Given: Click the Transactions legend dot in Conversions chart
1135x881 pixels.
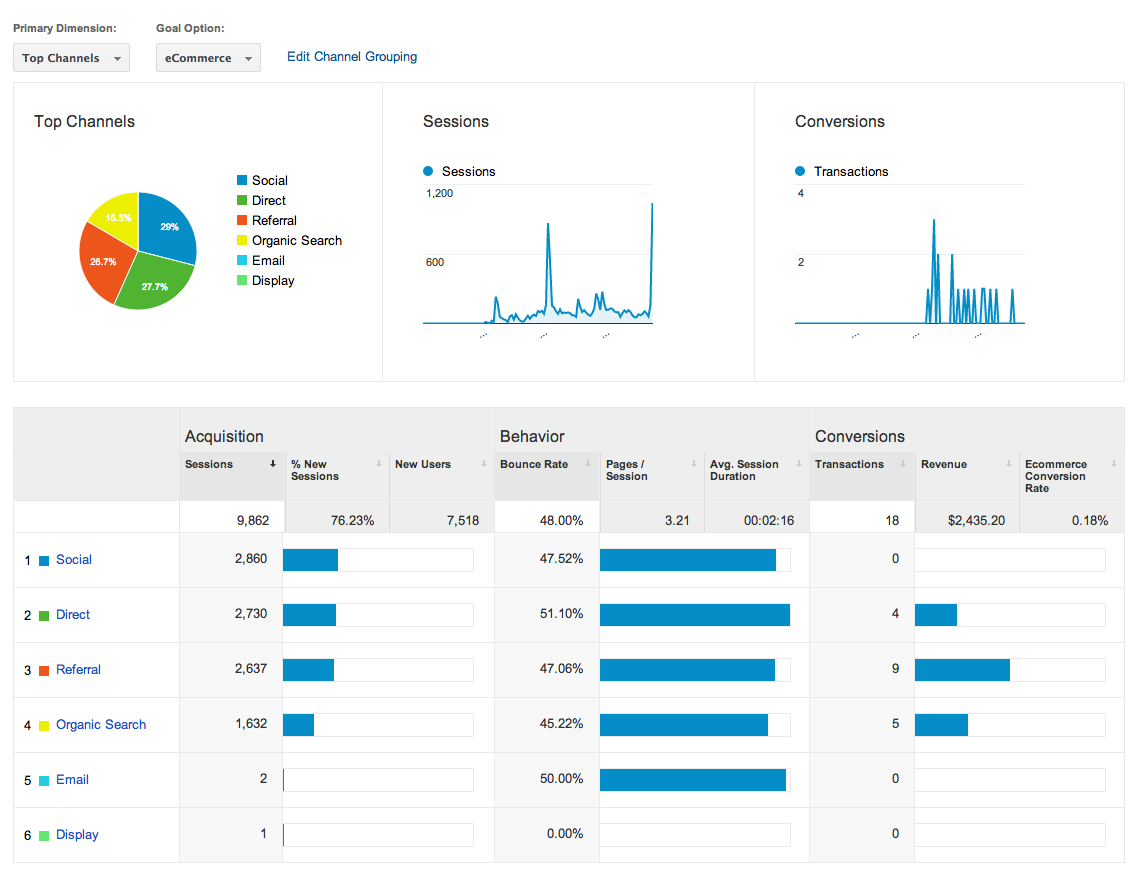Looking at the screenshot, I should 799,171.
